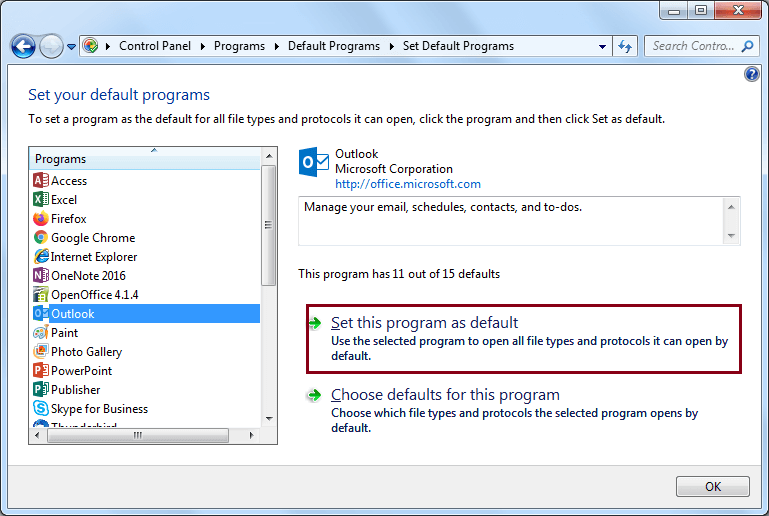The image size is (769, 516).
Task: Click green arrow beside Set this program
Action: (315, 323)
